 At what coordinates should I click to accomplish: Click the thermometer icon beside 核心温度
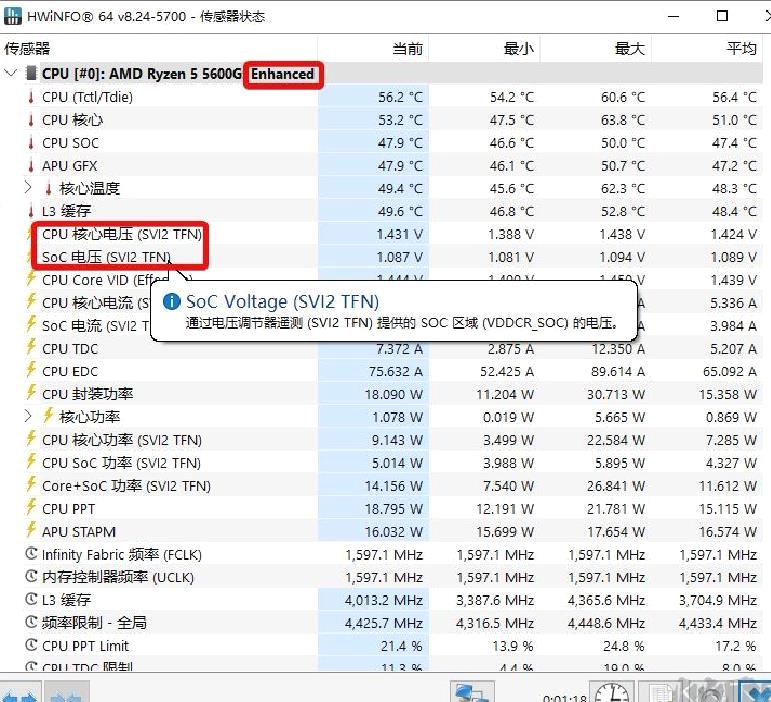coord(48,188)
